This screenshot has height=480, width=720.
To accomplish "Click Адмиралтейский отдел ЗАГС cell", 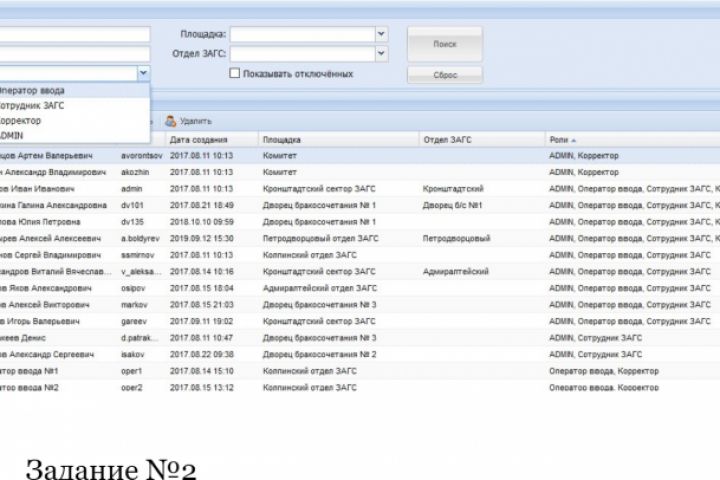I will 320,288.
